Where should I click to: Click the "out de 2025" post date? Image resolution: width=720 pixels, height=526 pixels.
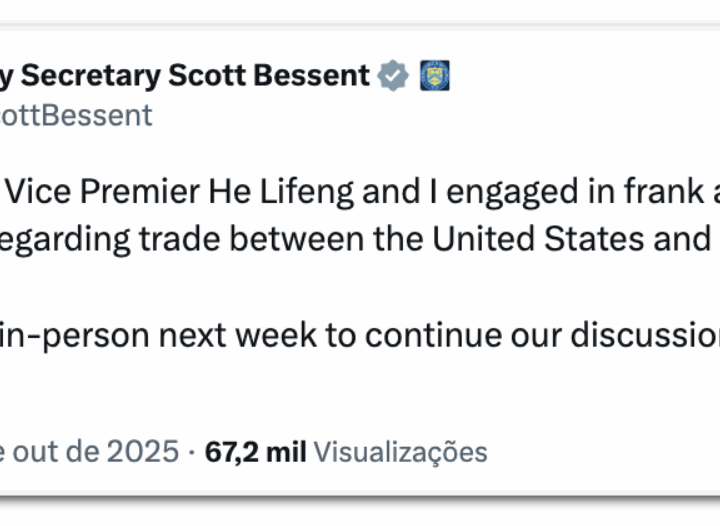tap(94, 452)
